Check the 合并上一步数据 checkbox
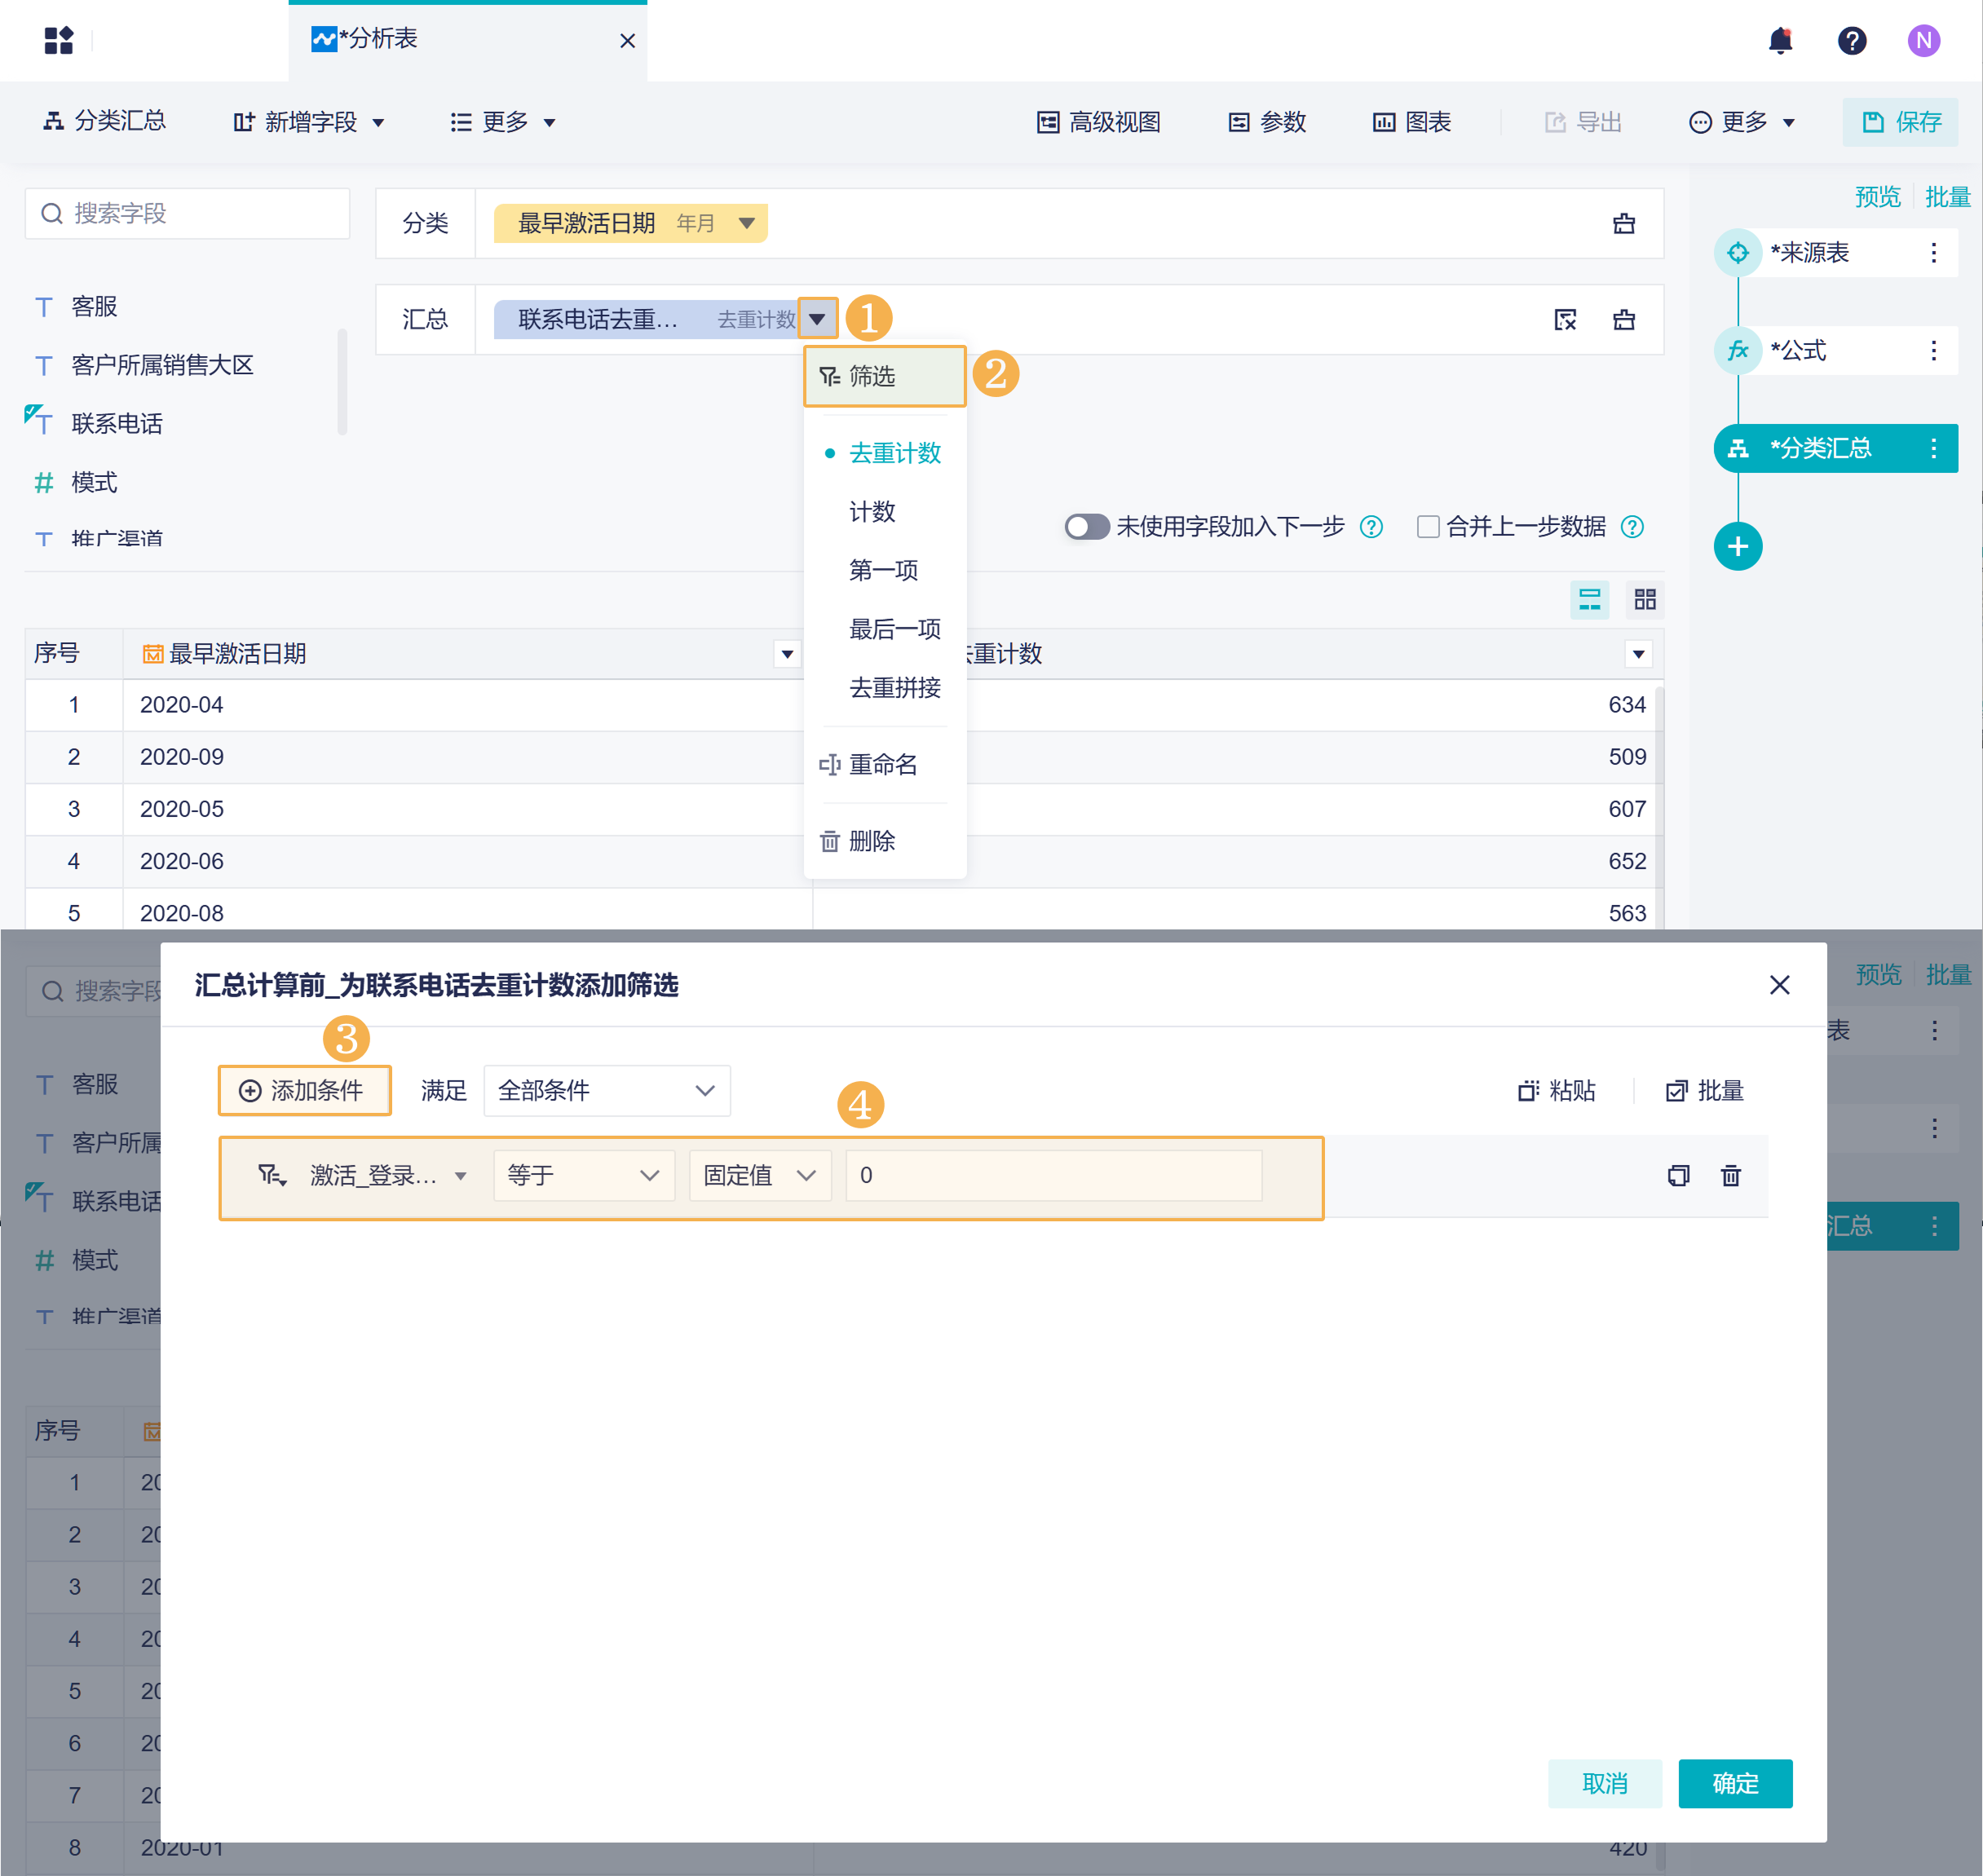 1428,527
